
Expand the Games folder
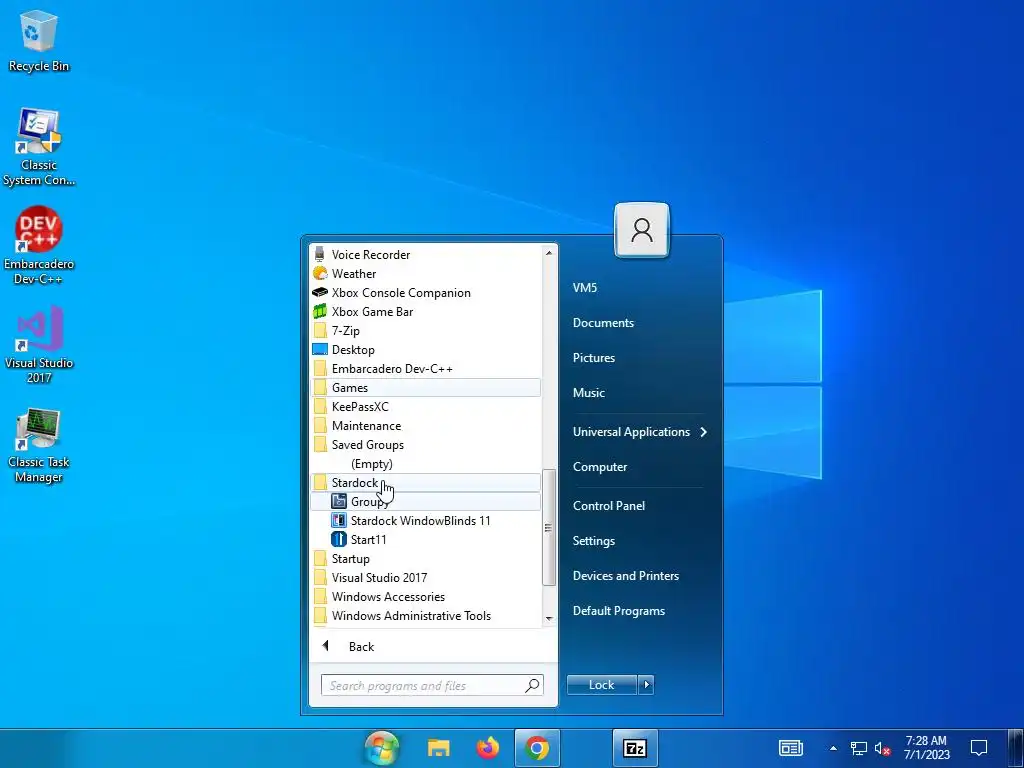click(426, 387)
